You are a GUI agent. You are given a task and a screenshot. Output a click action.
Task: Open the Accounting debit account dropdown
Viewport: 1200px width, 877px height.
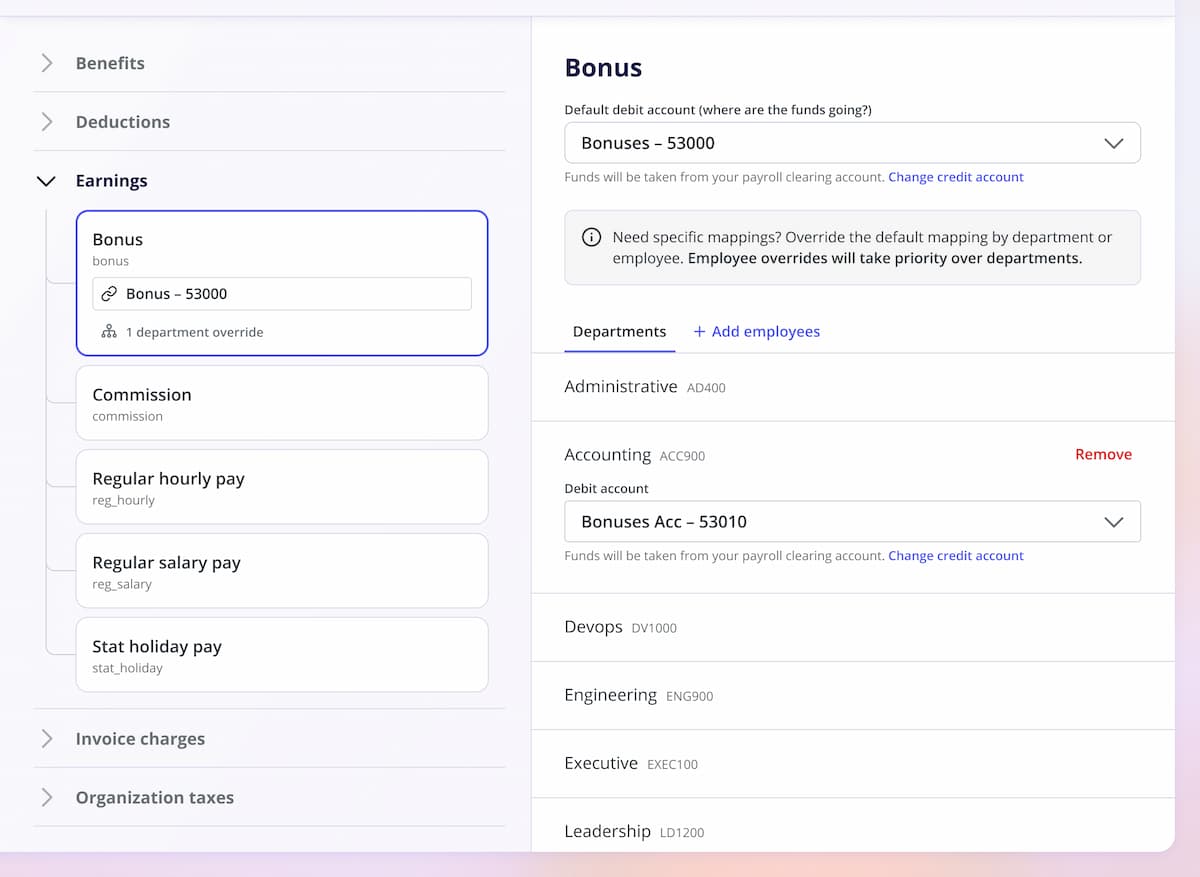point(852,522)
